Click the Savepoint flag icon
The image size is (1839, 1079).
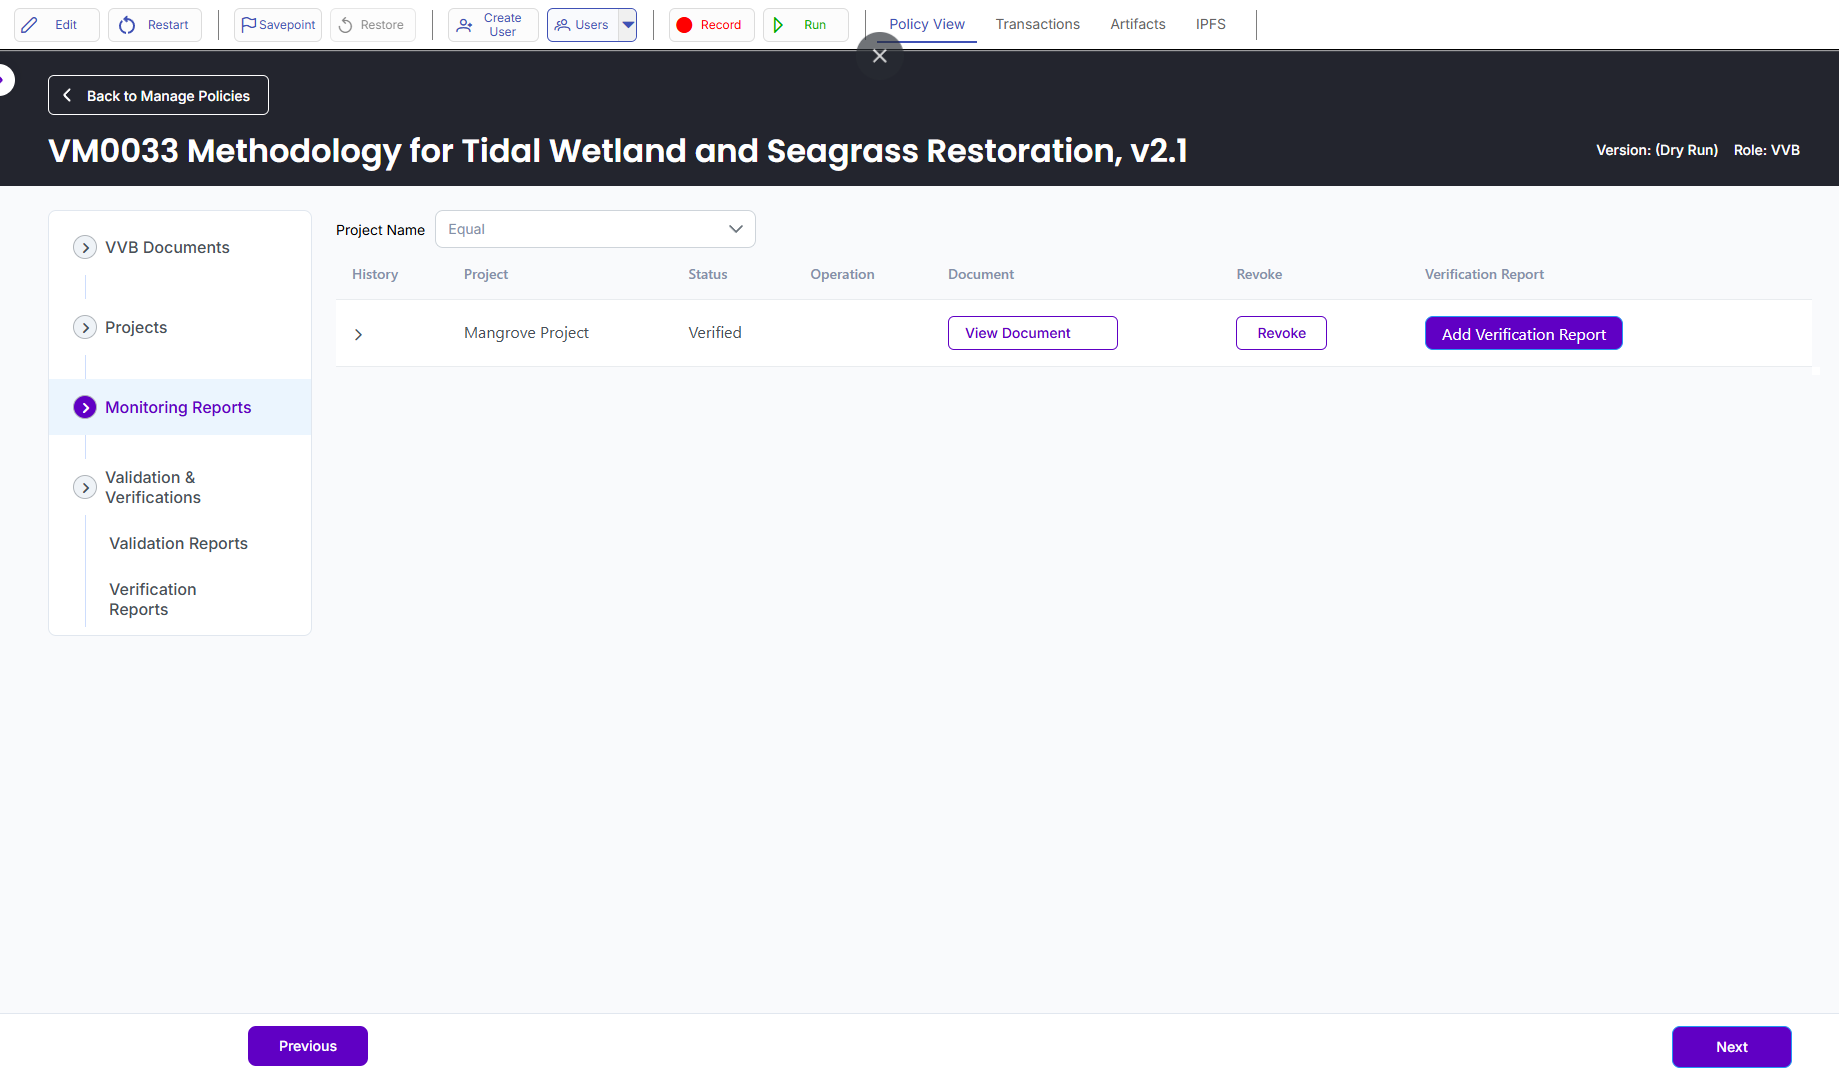[248, 25]
